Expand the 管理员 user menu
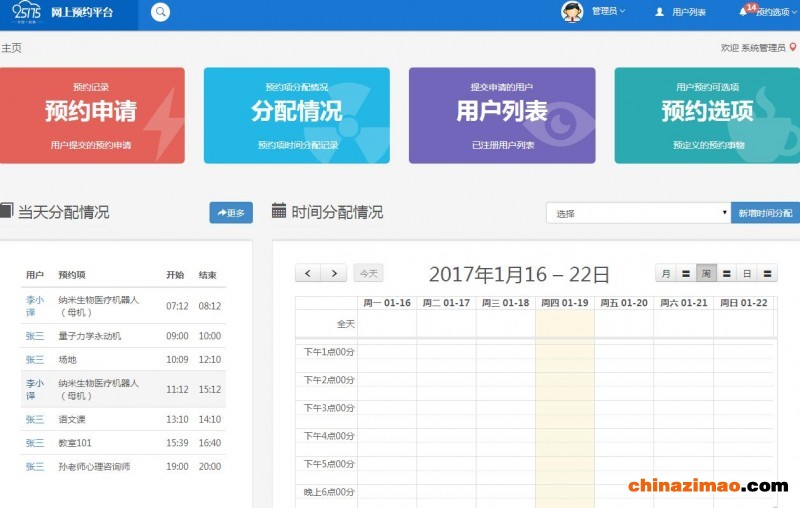The image size is (800, 508). (x=608, y=12)
